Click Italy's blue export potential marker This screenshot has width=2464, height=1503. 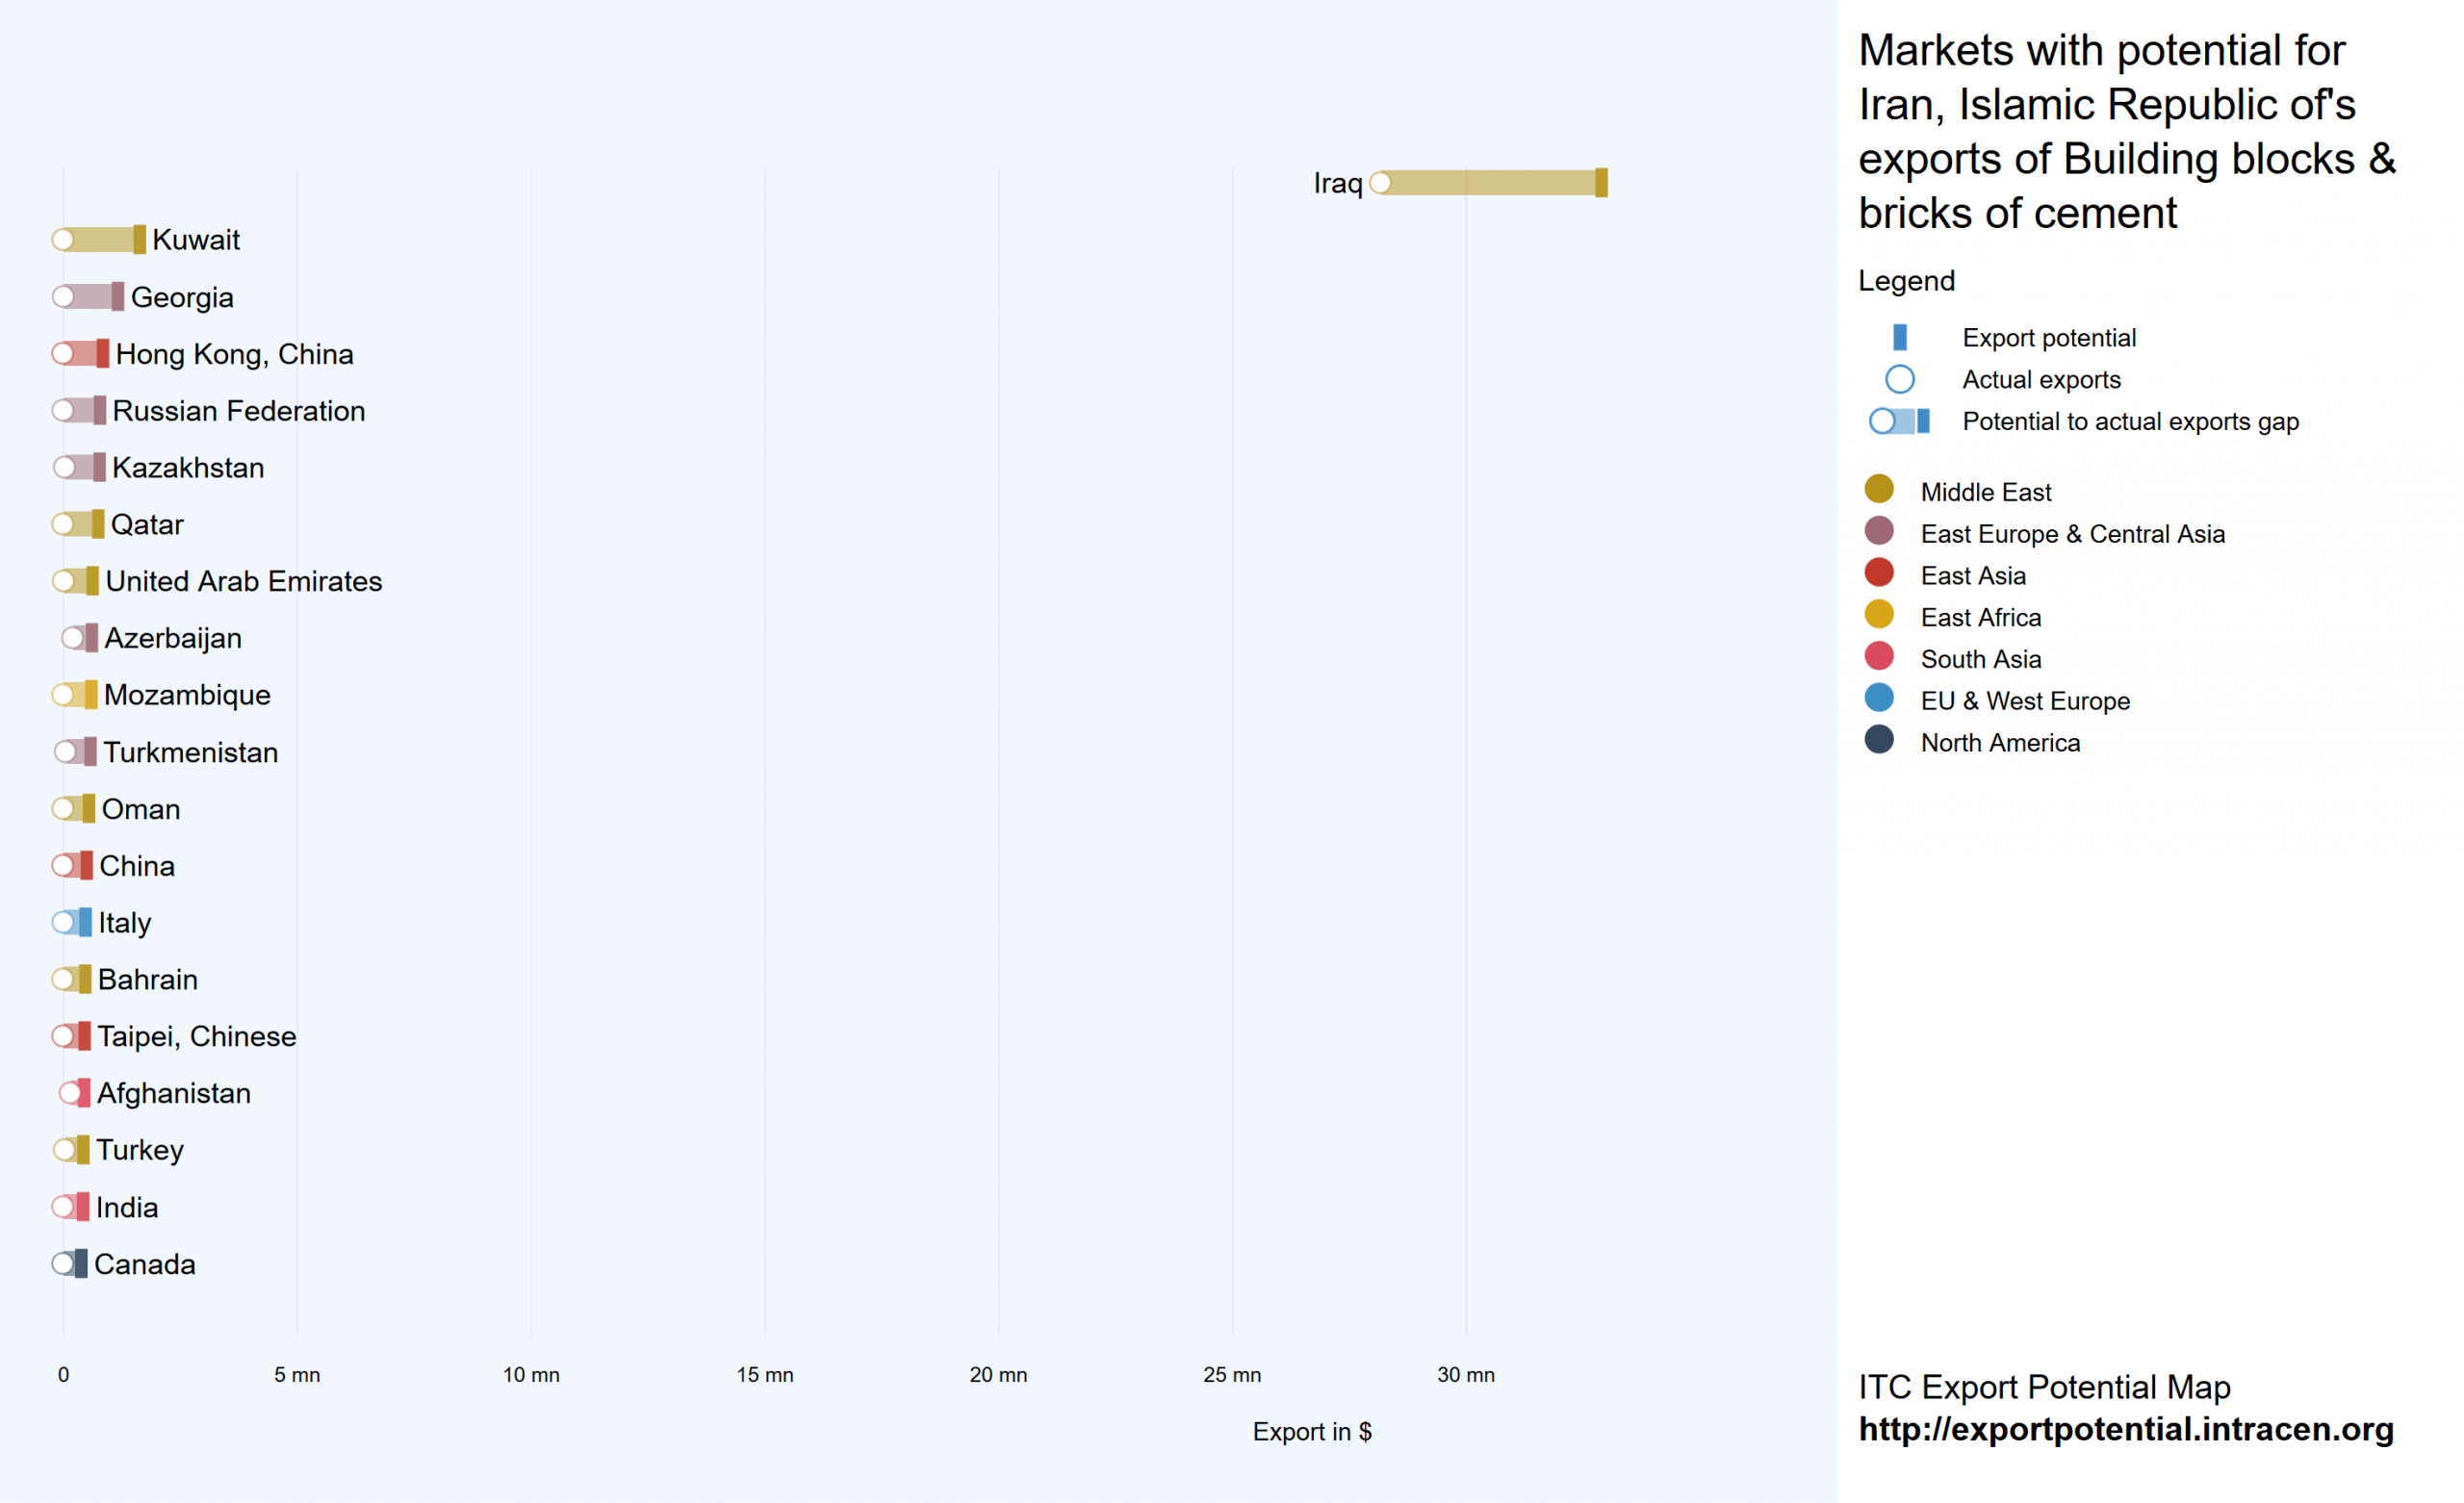coord(85,923)
